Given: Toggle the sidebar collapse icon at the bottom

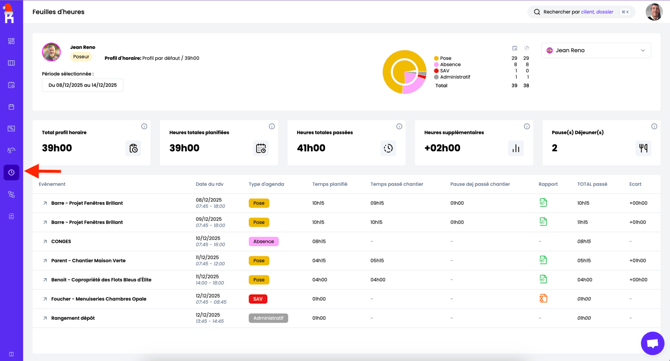Looking at the screenshot, I should click(x=12, y=354).
